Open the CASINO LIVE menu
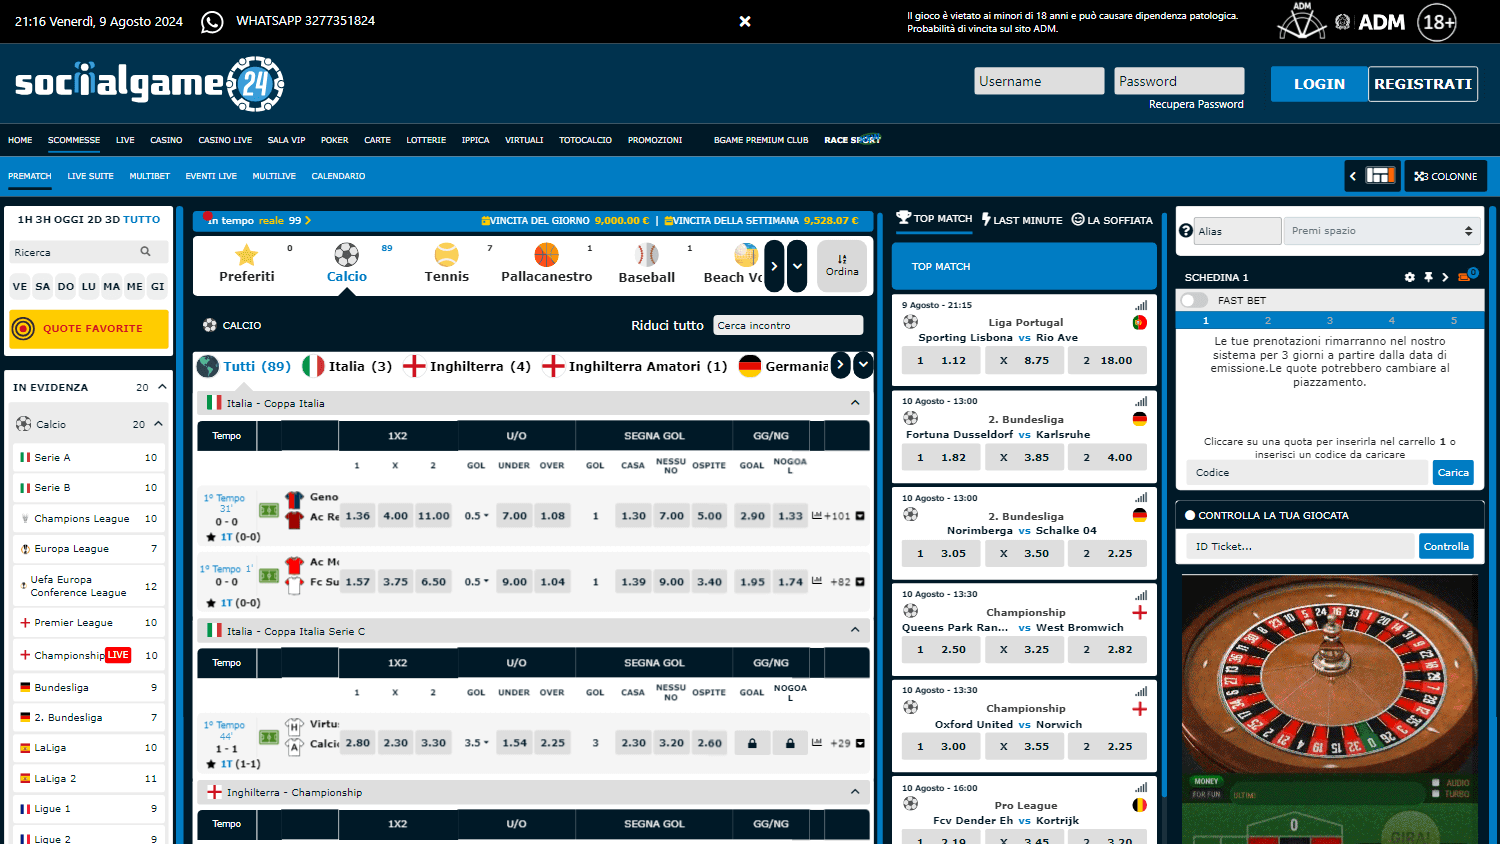 [x=225, y=140]
